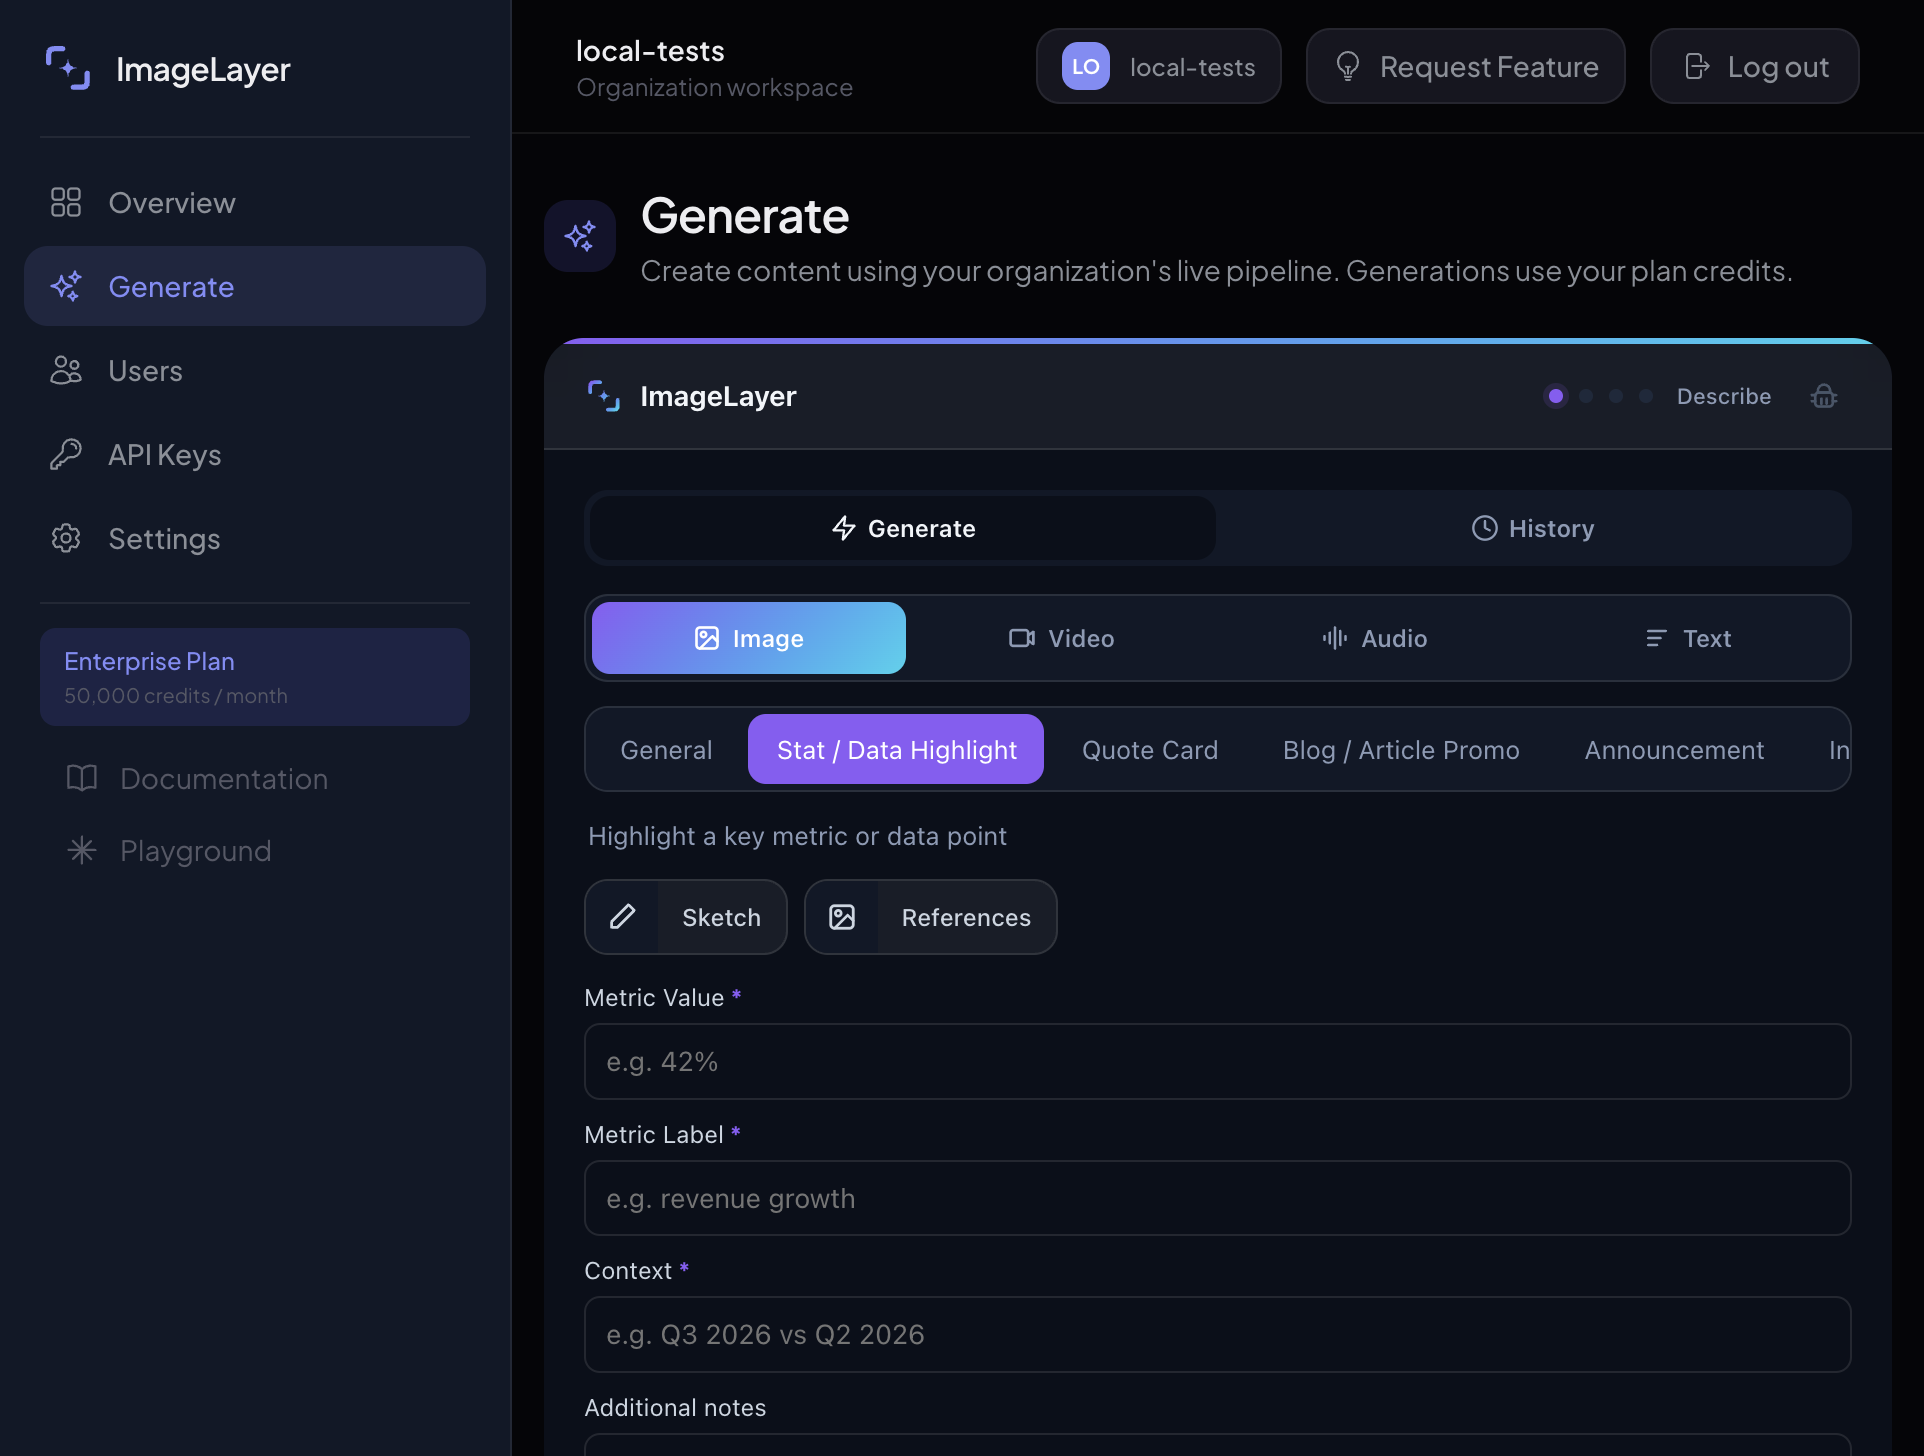
Task: Click the 'Additional notes' label
Action: click(675, 1407)
